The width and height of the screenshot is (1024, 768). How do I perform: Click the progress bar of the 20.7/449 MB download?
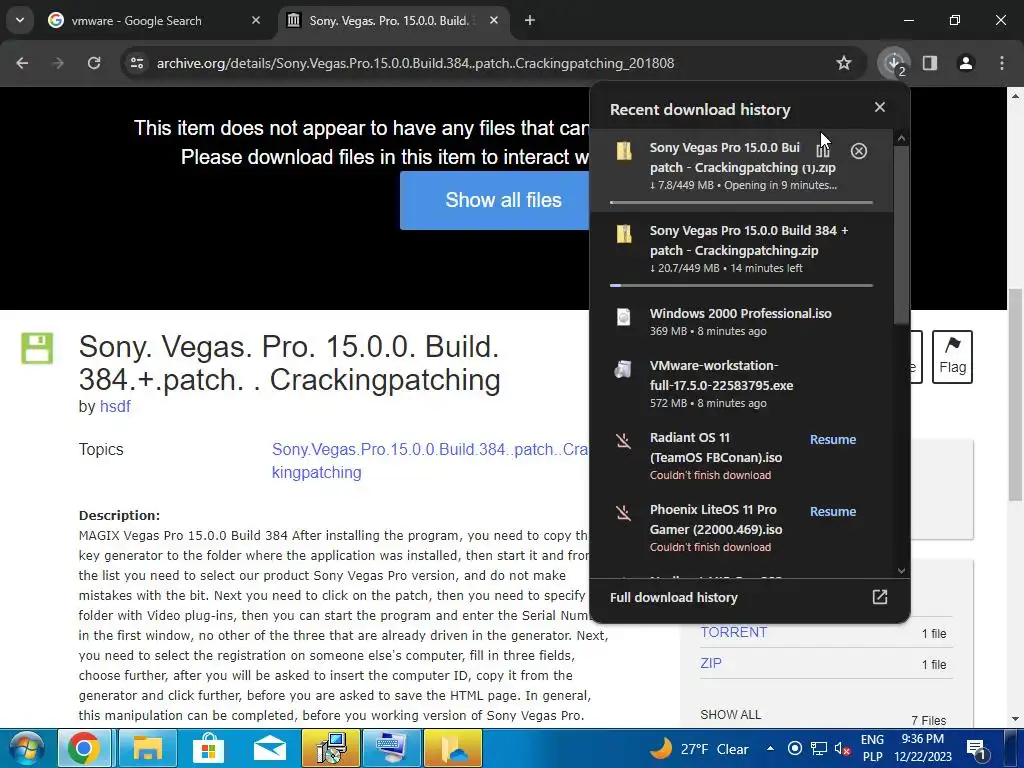tap(741, 285)
